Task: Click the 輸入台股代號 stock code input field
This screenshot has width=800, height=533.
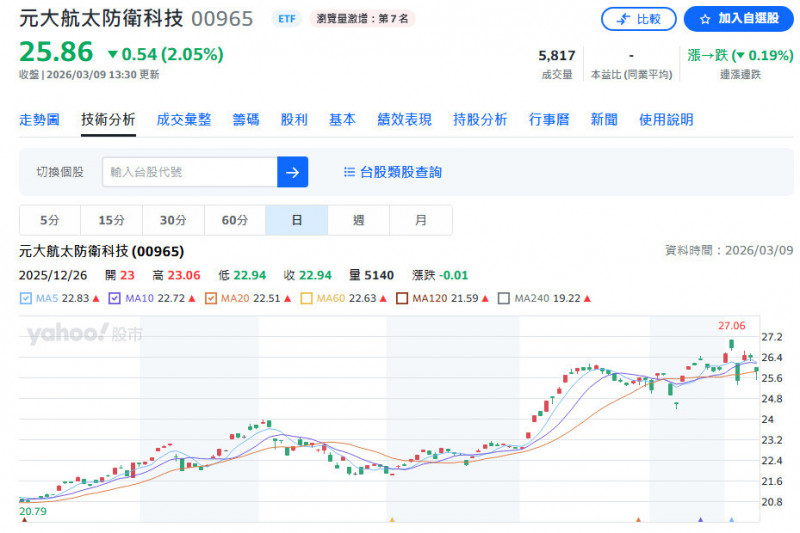Action: pos(190,172)
